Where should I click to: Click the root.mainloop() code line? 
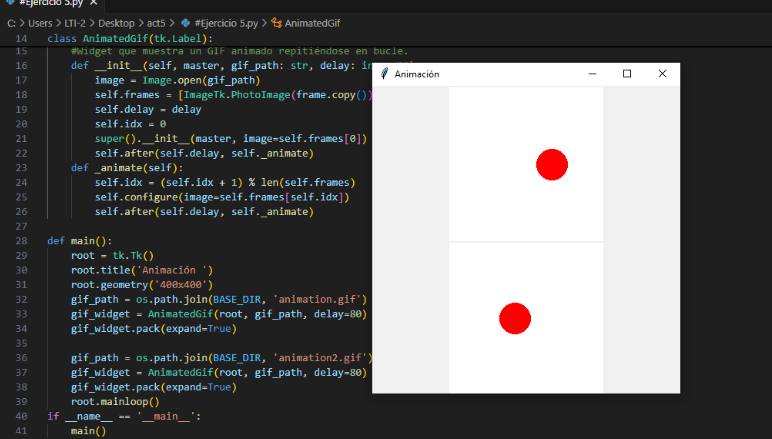pyautogui.click(x=115, y=401)
